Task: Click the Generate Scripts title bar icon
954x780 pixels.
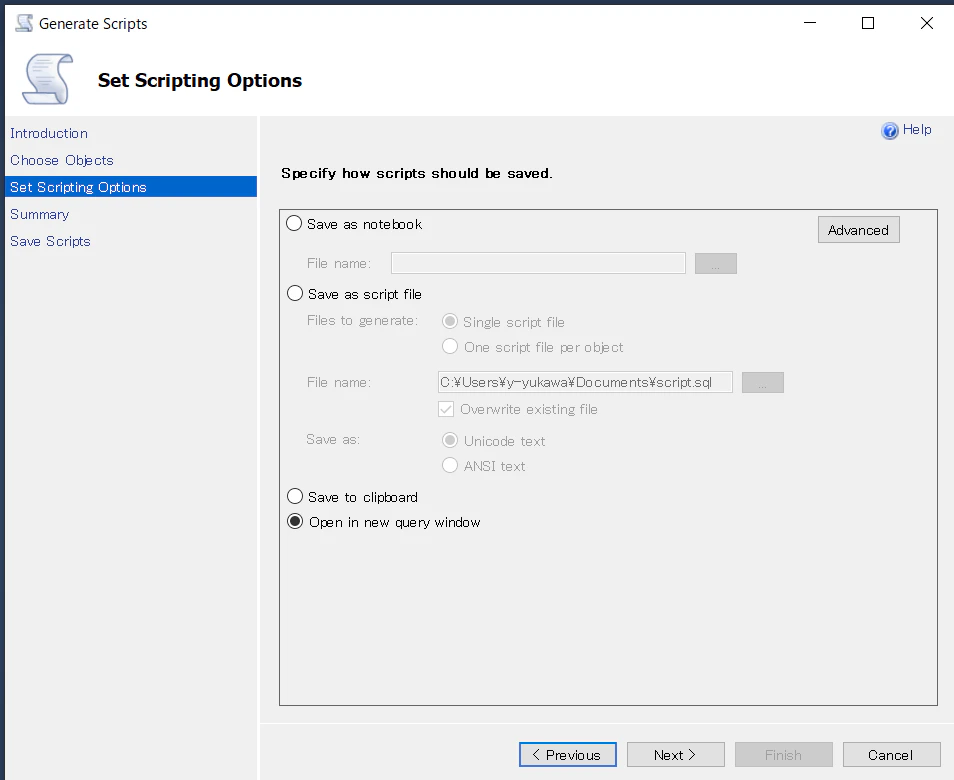Action: click(24, 23)
